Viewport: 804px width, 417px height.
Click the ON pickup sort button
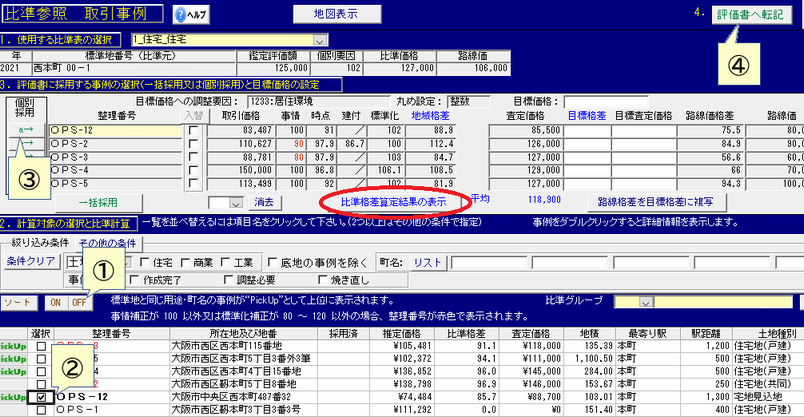tap(56, 302)
